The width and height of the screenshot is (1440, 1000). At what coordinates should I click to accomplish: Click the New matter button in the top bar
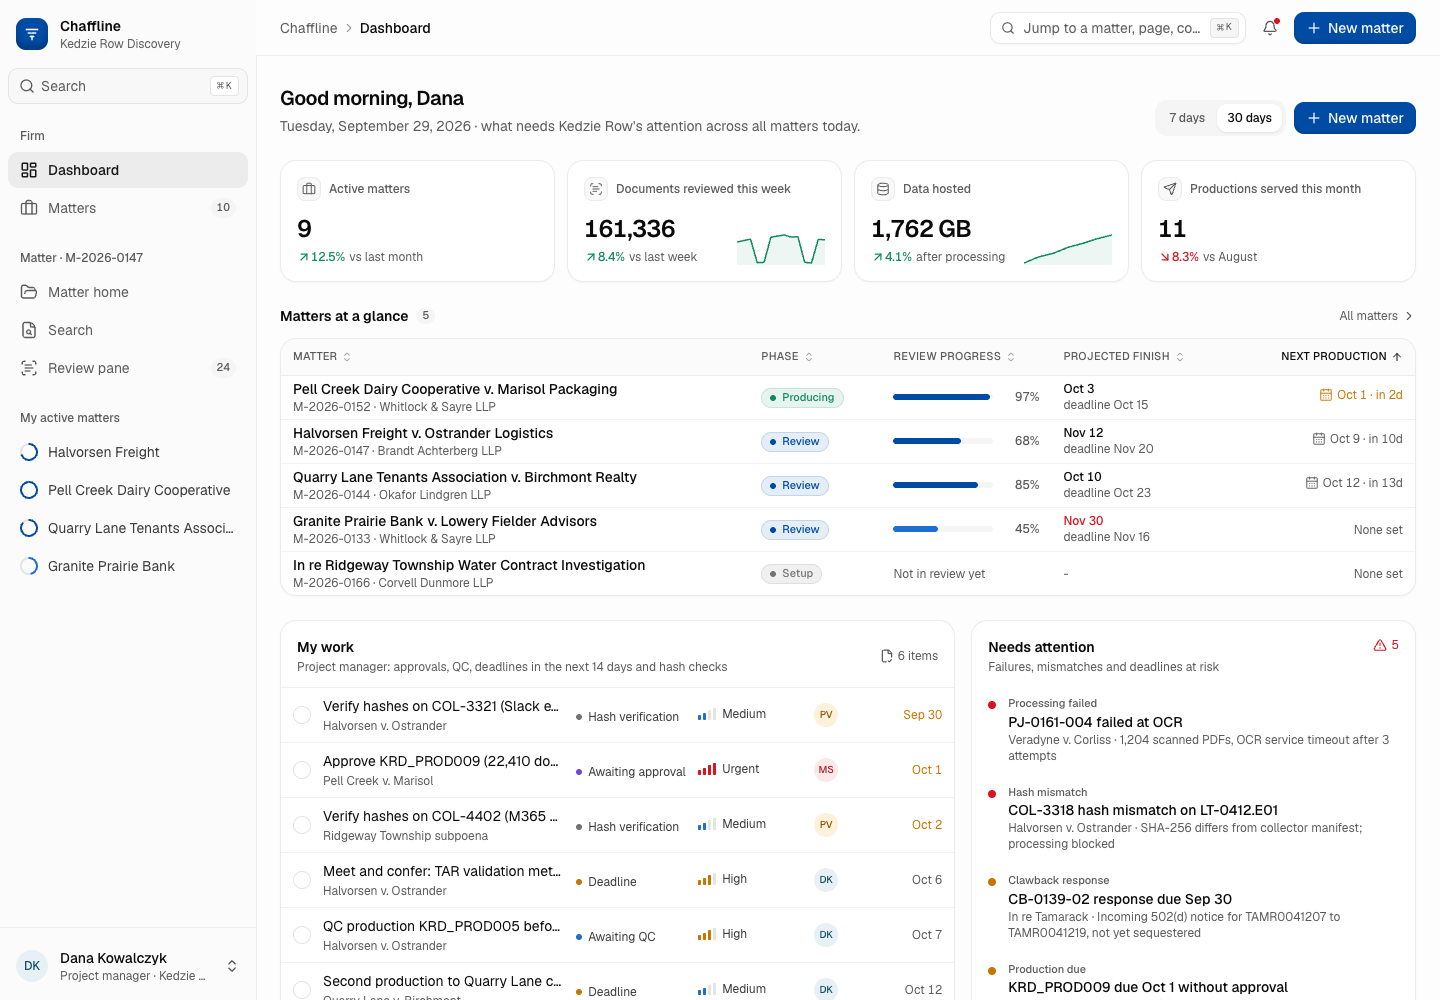(x=1355, y=28)
